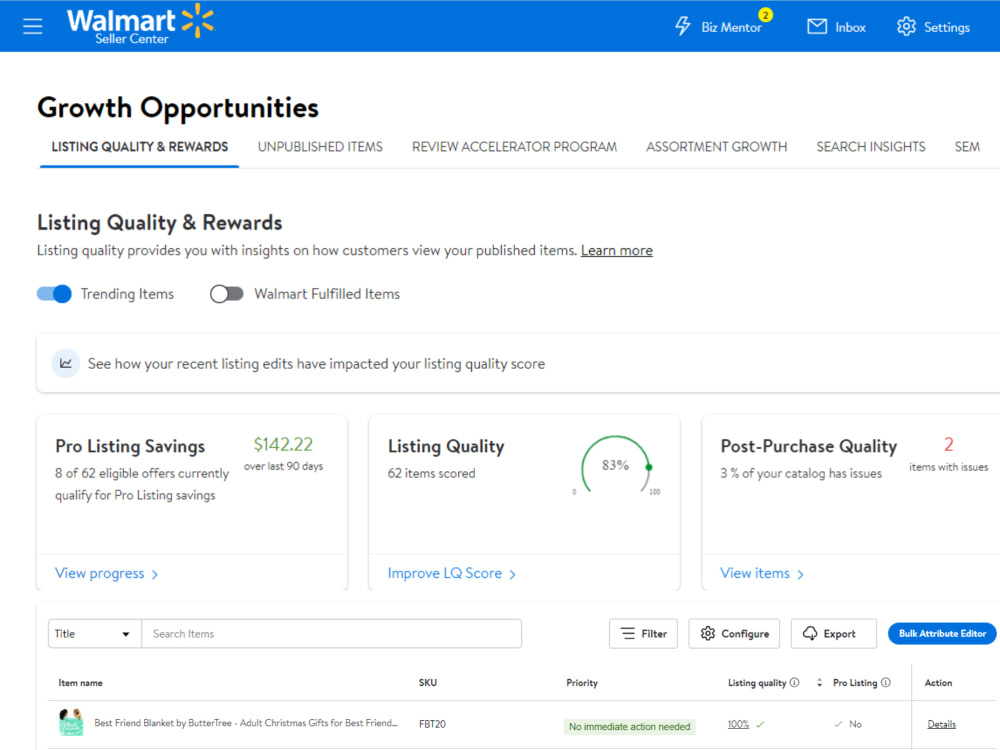Click the 62 items scored text
The height and width of the screenshot is (750, 1000).
coord(432,473)
